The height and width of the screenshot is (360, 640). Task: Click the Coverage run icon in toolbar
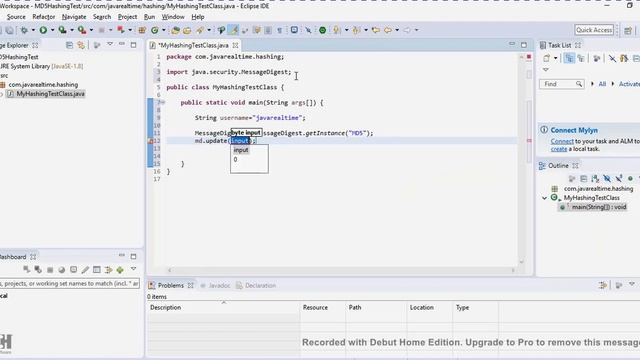(x=62, y=30)
